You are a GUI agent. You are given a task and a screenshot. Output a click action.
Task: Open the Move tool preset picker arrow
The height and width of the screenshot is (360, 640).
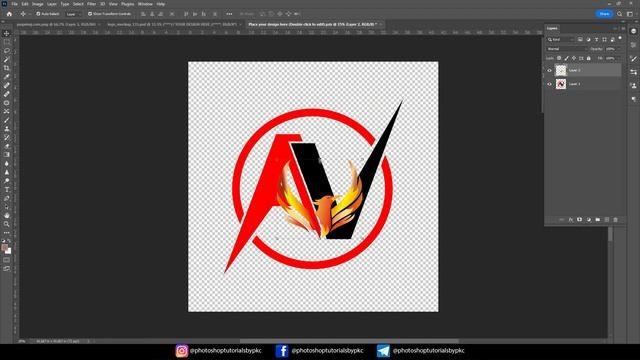[29, 14]
